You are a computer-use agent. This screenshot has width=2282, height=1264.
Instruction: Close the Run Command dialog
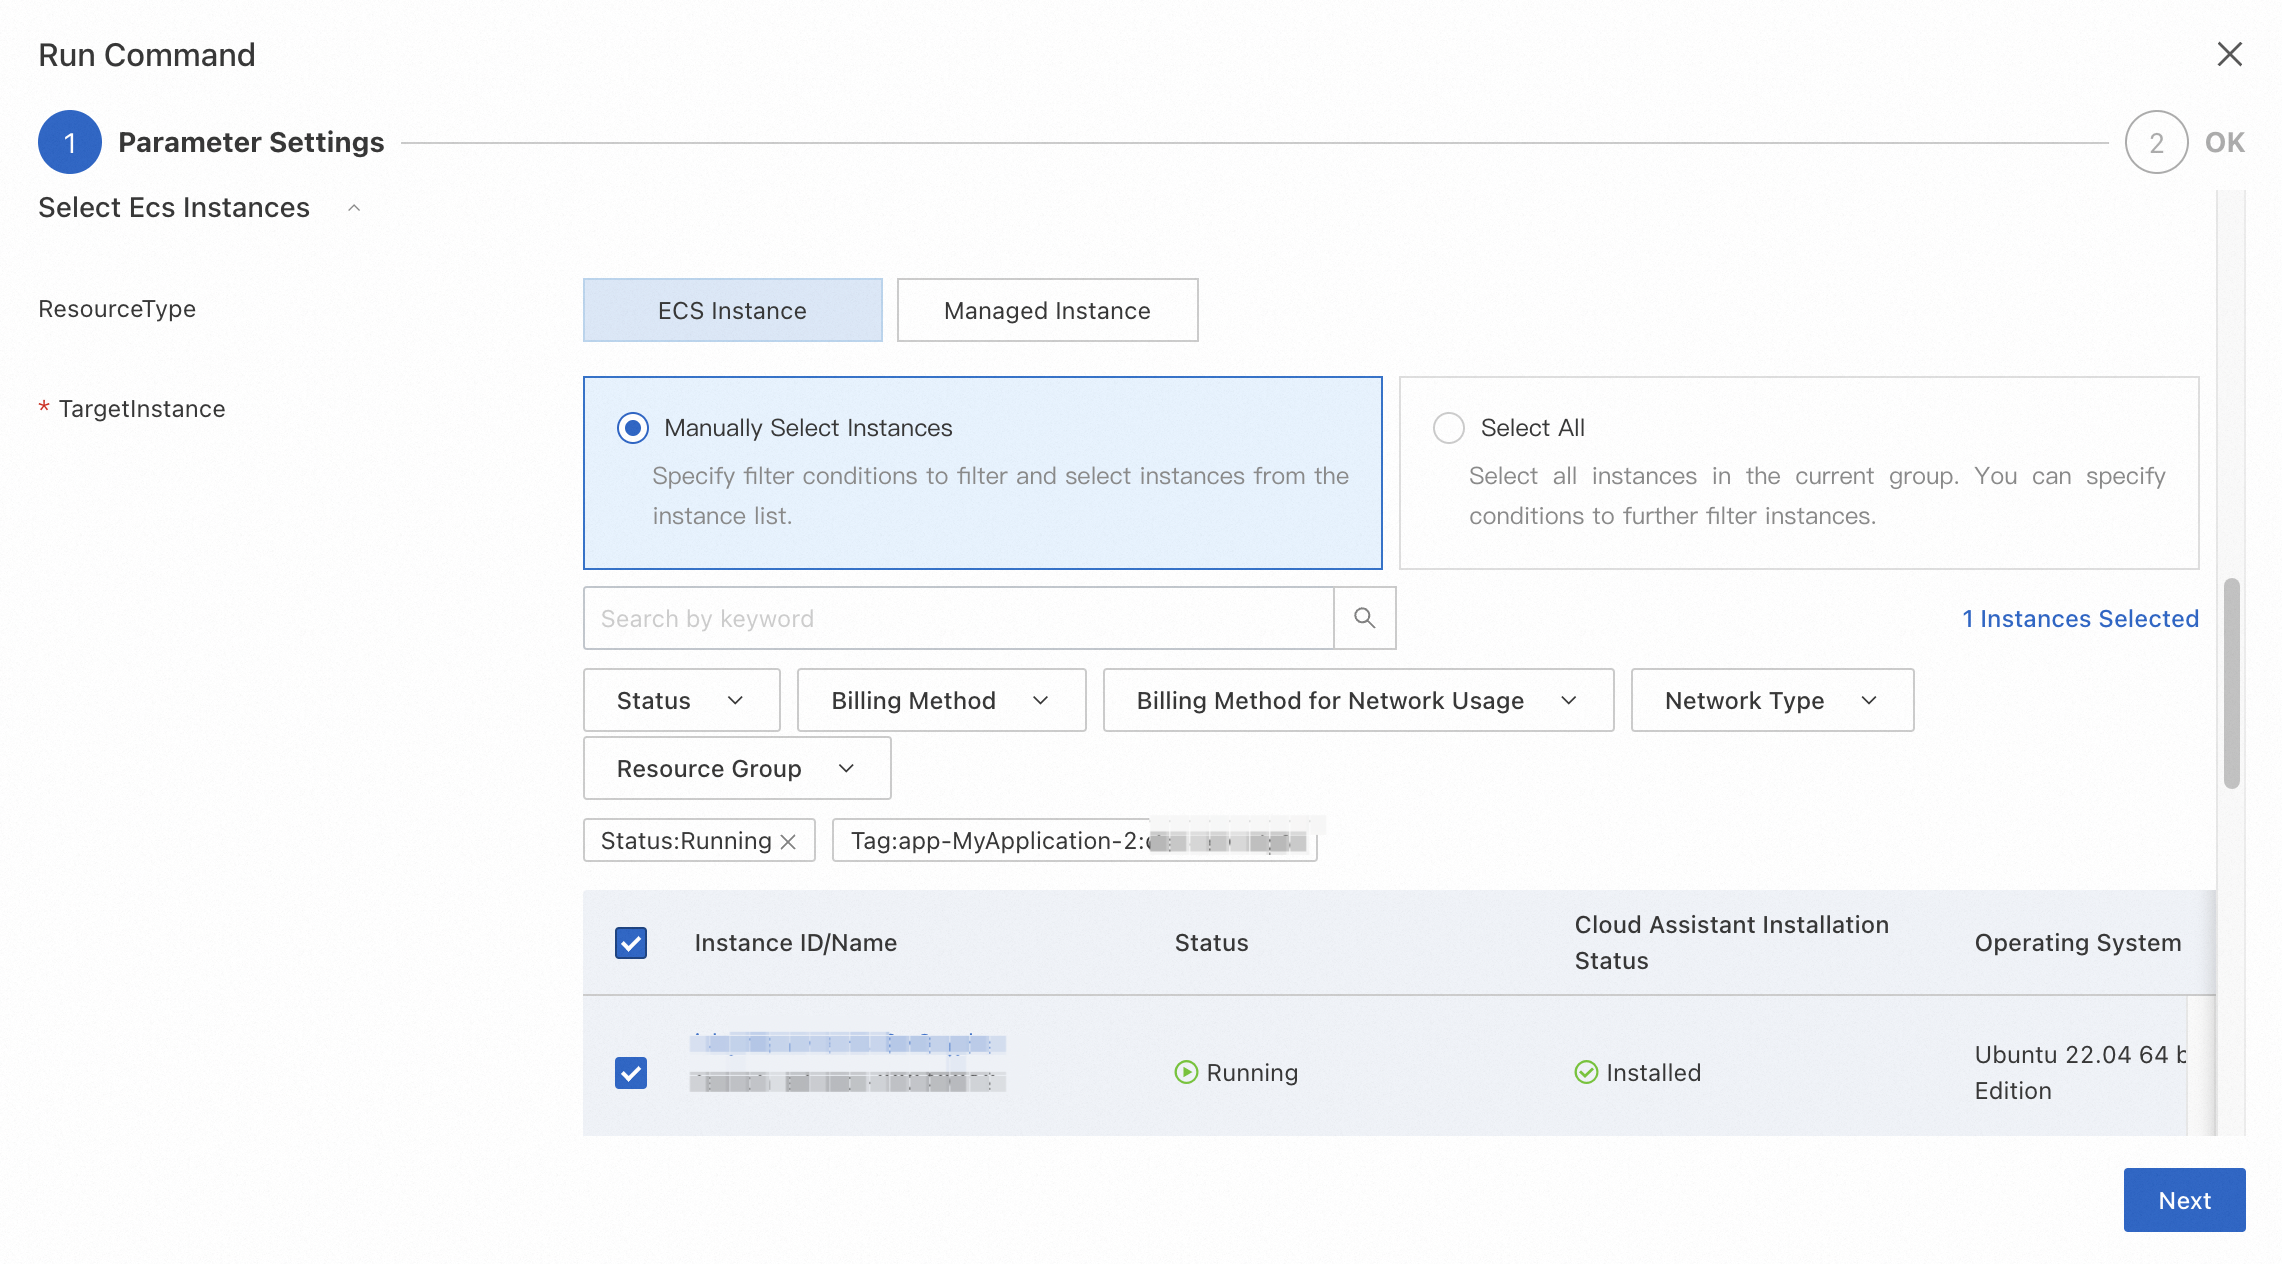[2229, 54]
